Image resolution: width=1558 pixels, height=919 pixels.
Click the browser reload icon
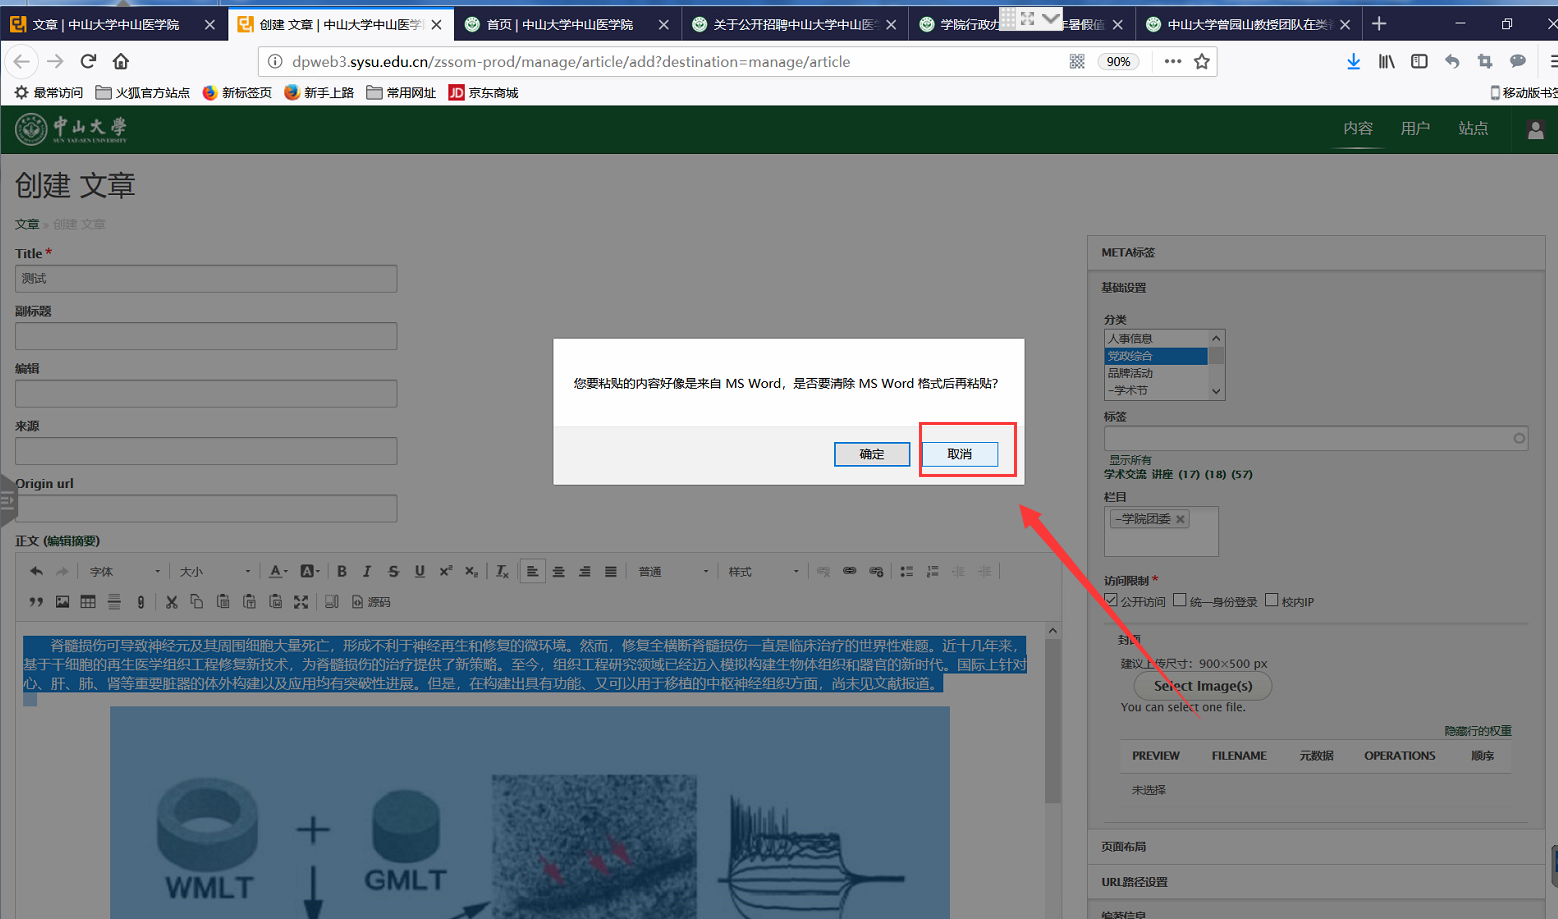(x=88, y=61)
